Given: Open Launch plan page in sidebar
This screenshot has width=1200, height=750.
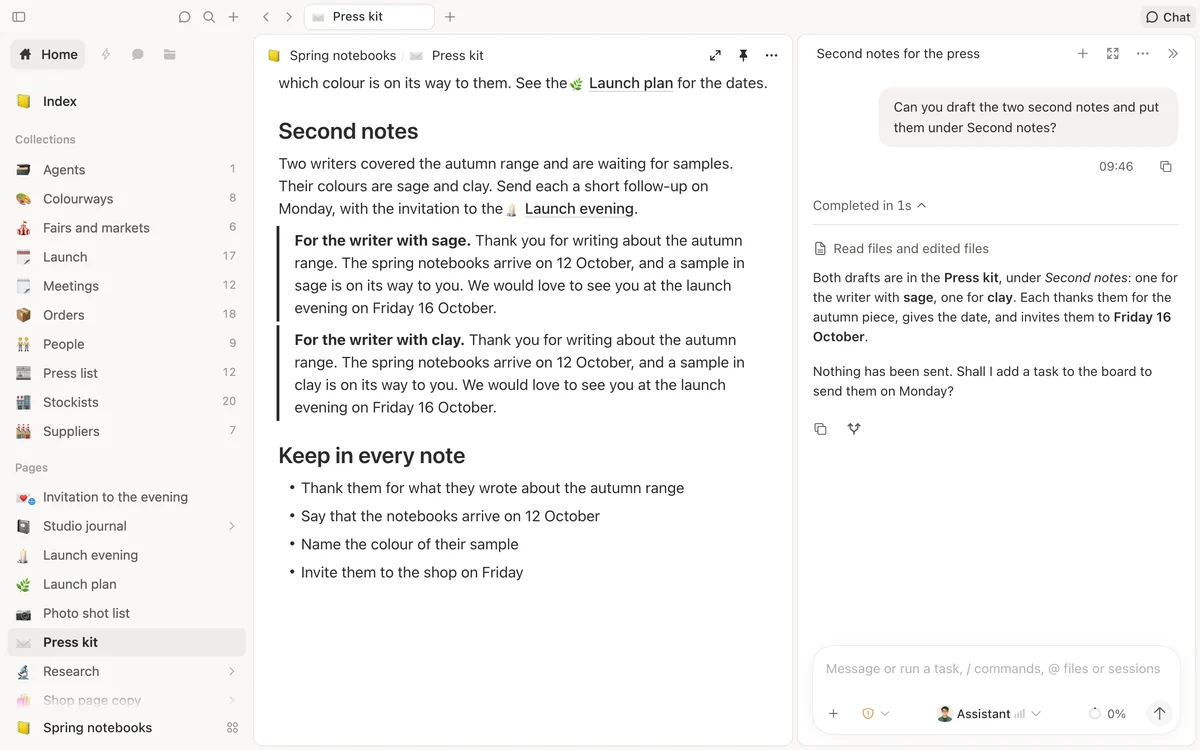Looking at the screenshot, I should point(126,584).
